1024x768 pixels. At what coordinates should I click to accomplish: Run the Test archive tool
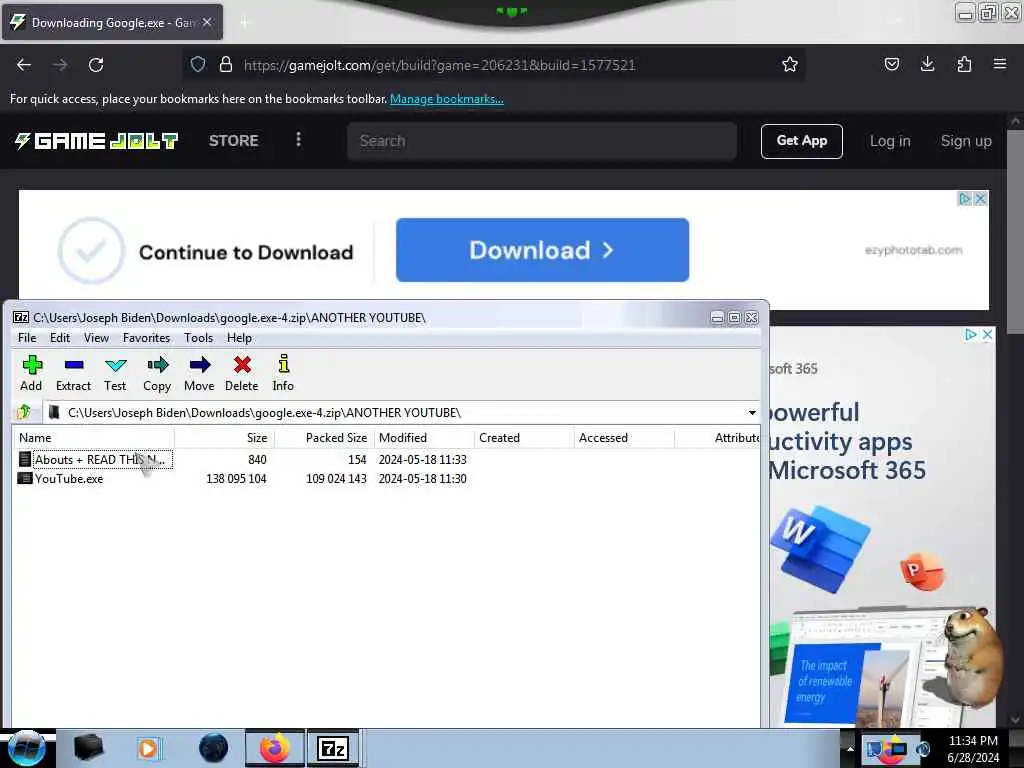(x=115, y=374)
